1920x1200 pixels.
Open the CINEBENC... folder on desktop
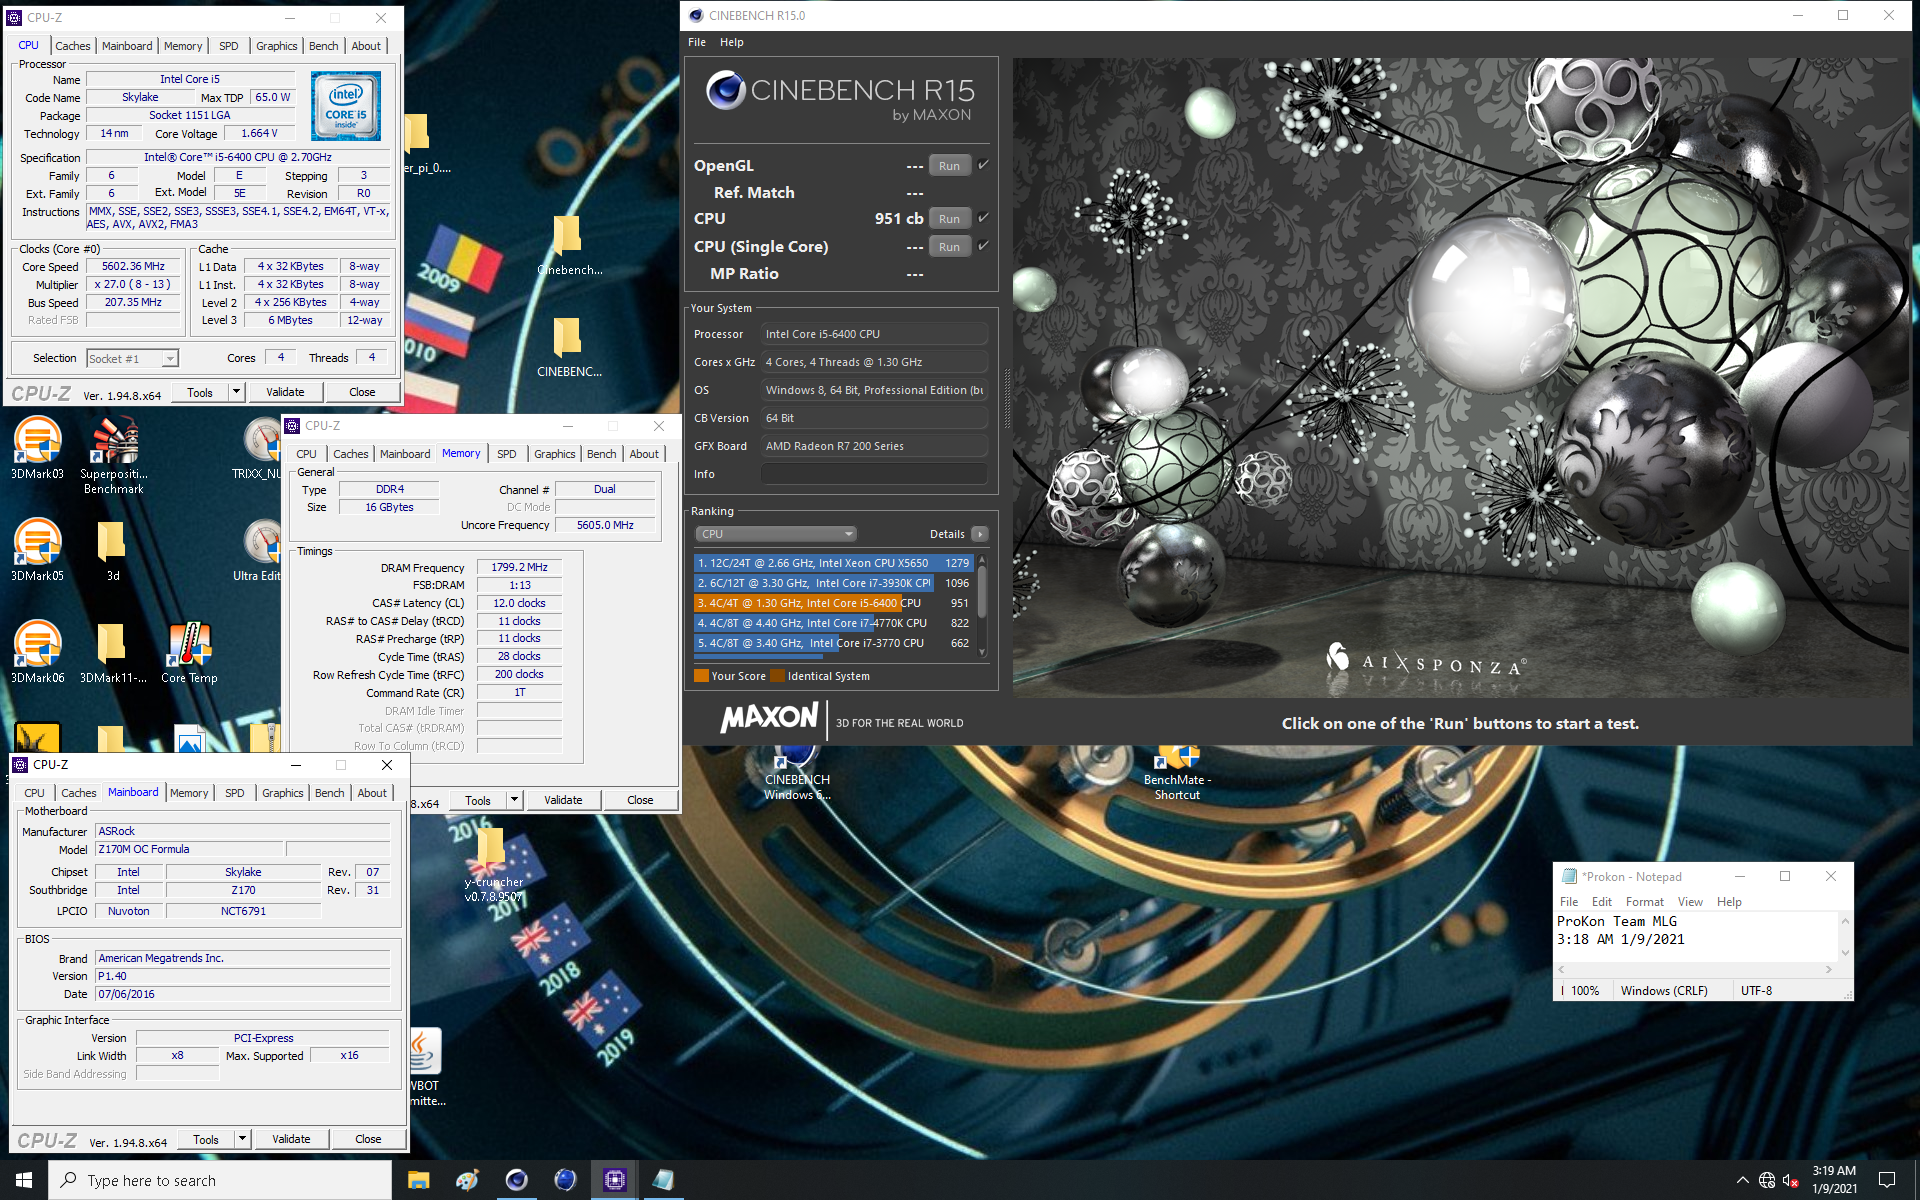[568, 347]
